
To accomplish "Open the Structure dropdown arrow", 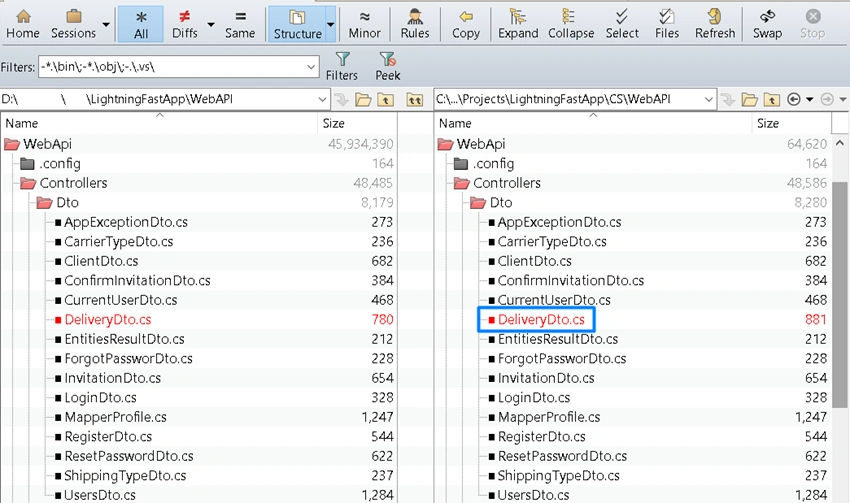I will tap(331, 24).
